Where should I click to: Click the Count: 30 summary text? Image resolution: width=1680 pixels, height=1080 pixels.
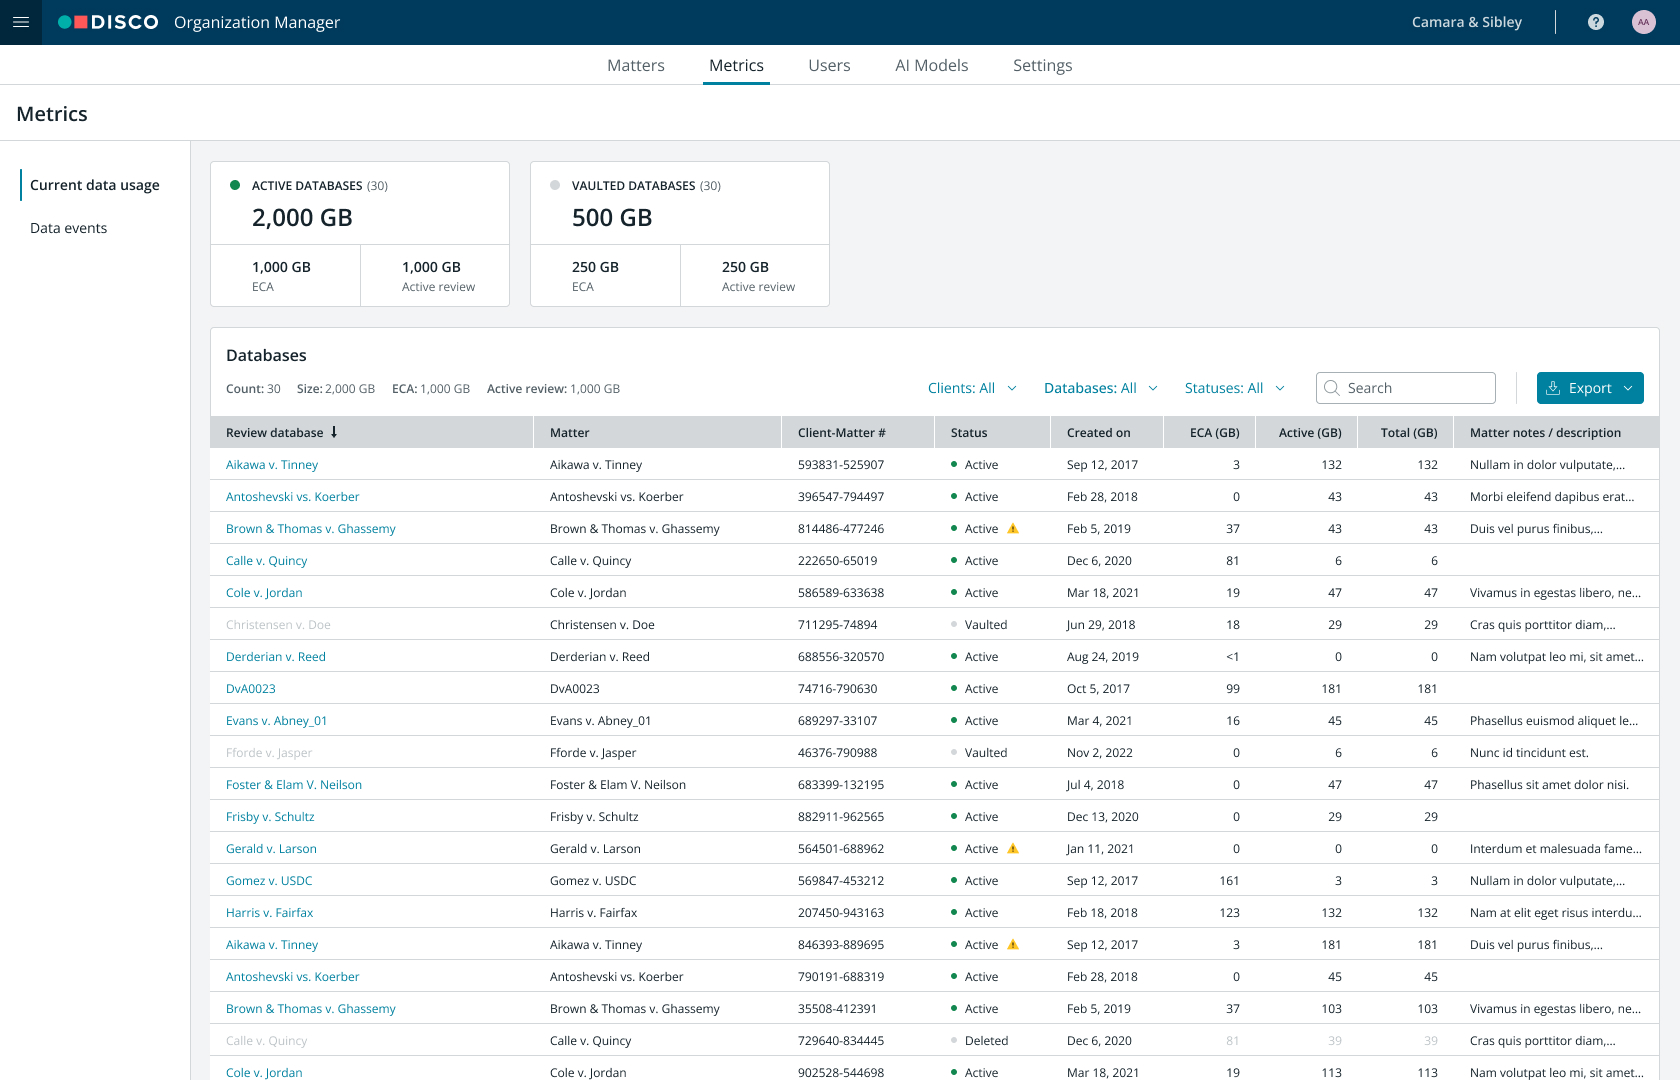point(253,388)
